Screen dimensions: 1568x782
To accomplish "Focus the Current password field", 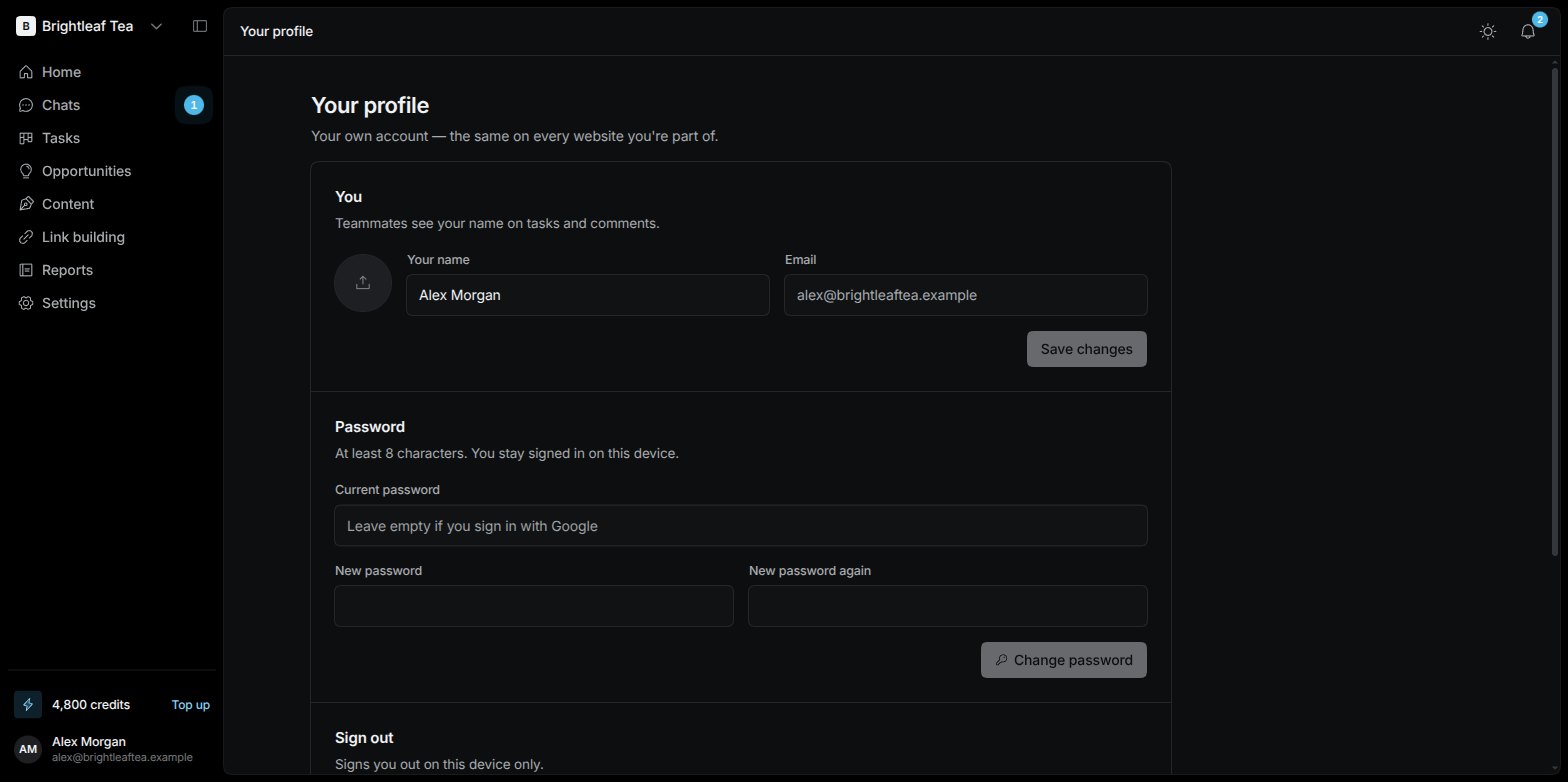I will 741,526.
